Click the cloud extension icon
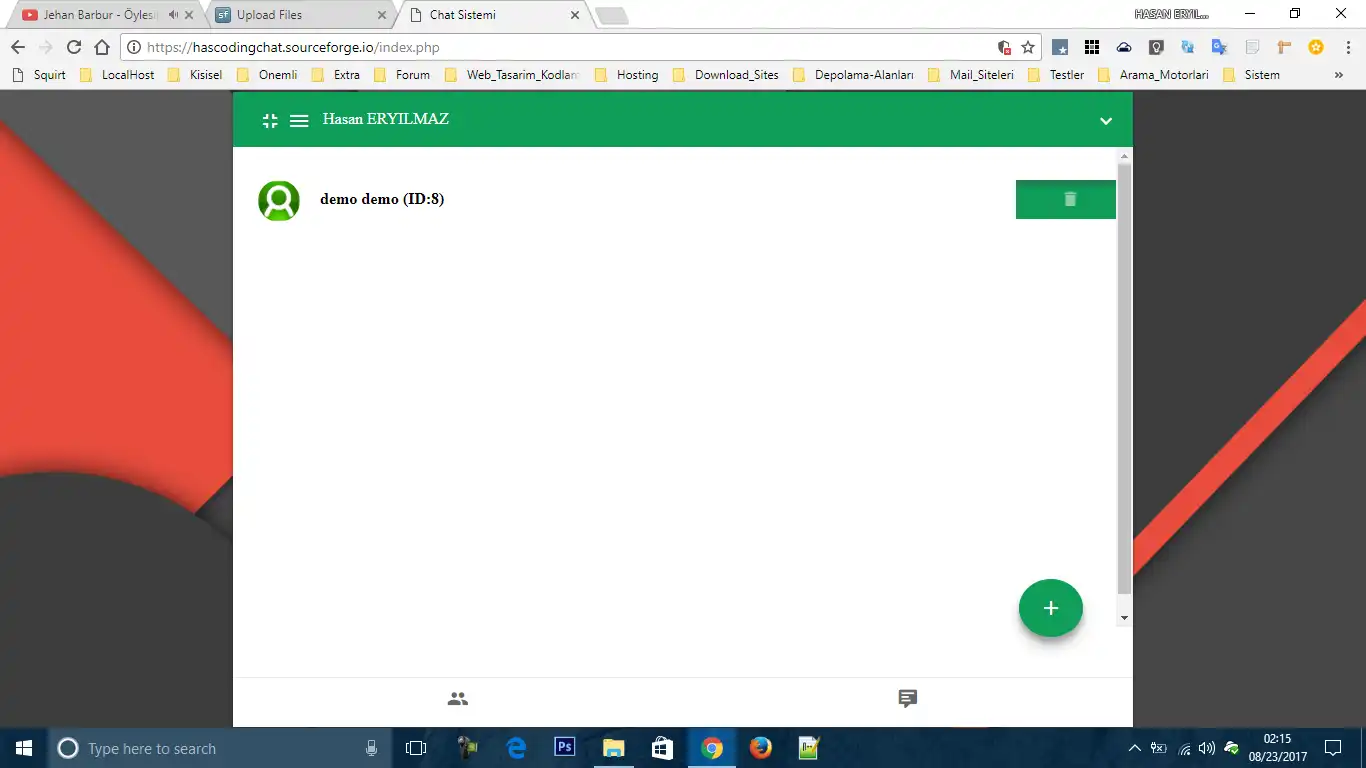Viewport: 1366px width, 768px height. click(x=1124, y=47)
